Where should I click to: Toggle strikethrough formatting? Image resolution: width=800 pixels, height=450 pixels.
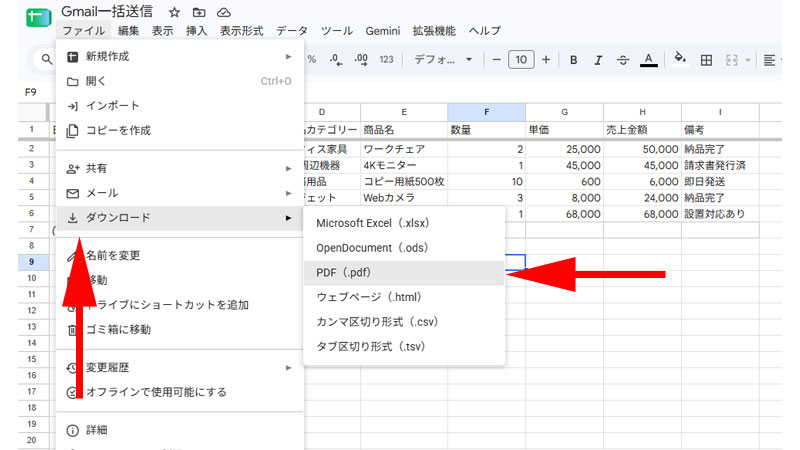pos(623,60)
